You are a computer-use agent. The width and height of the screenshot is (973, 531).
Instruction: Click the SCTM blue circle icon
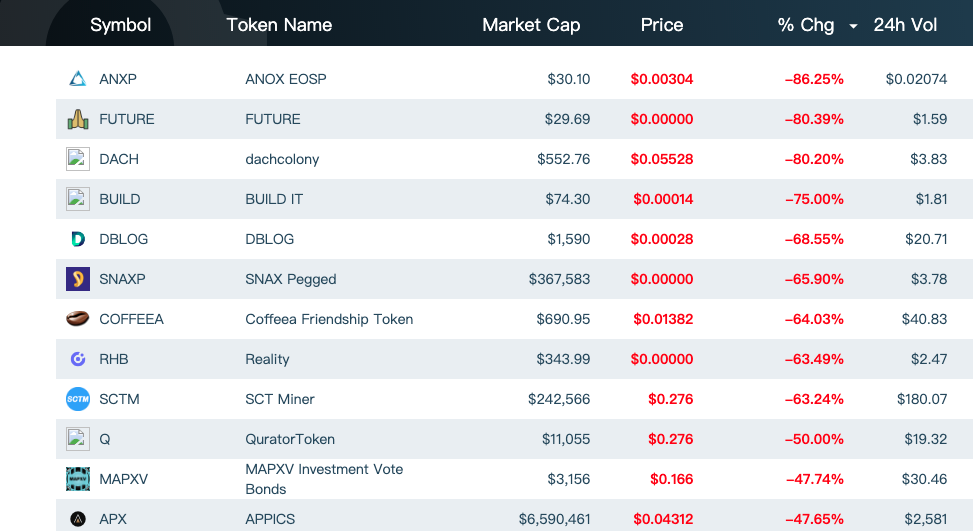point(78,399)
